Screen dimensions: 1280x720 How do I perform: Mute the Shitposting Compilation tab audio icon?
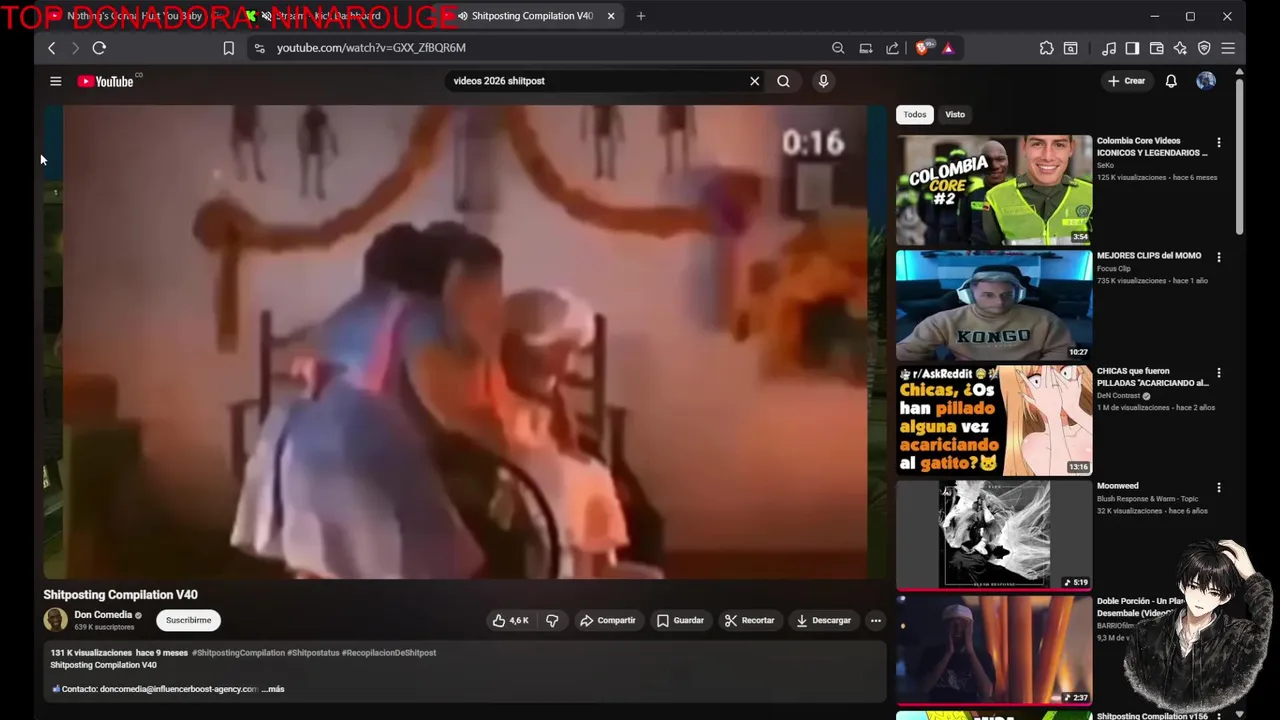coord(462,16)
